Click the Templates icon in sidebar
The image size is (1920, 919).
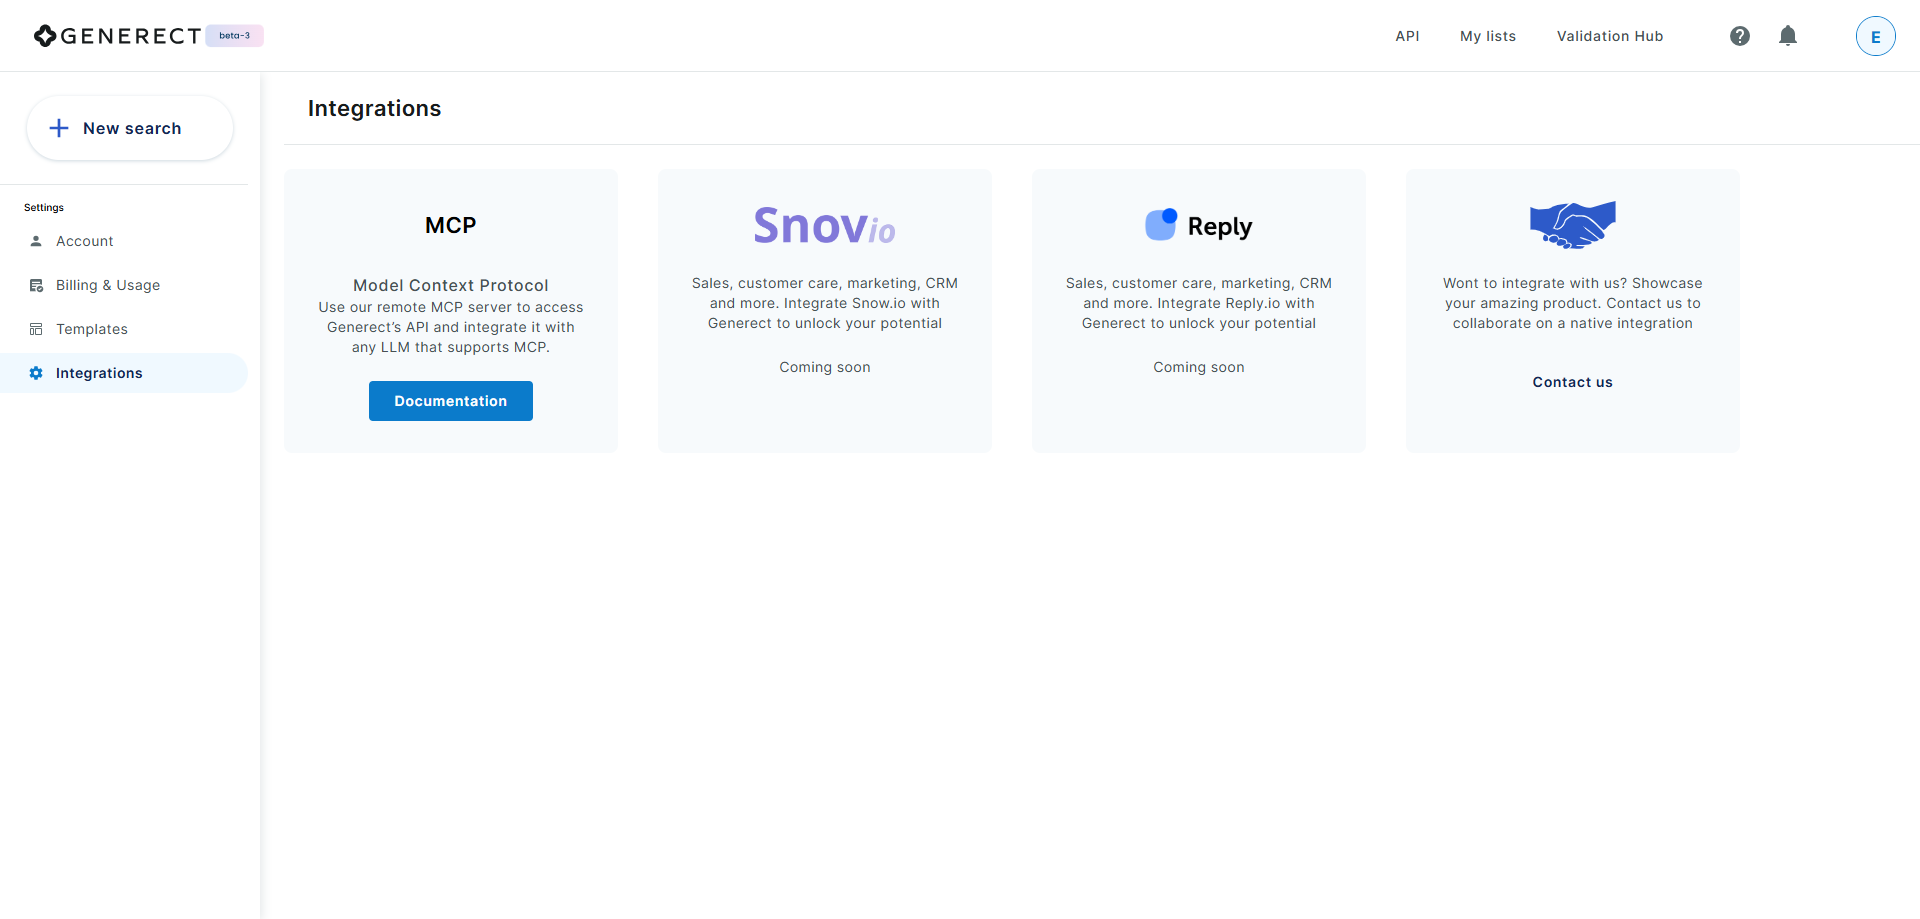(36, 329)
